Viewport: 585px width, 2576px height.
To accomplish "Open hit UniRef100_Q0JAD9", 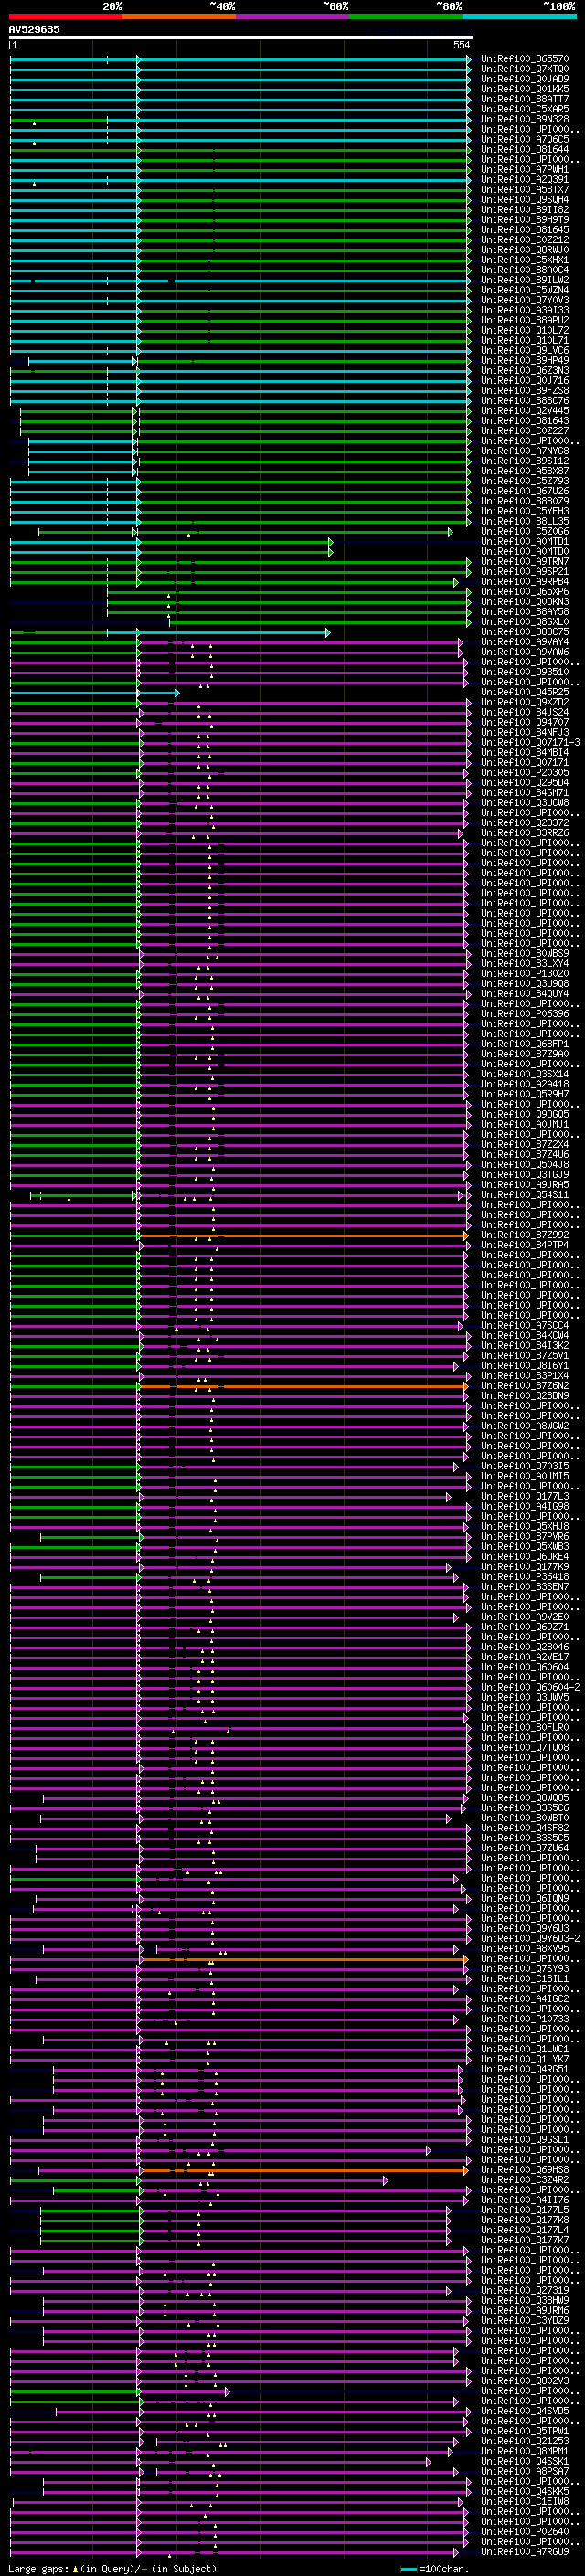I will (x=525, y=79).
